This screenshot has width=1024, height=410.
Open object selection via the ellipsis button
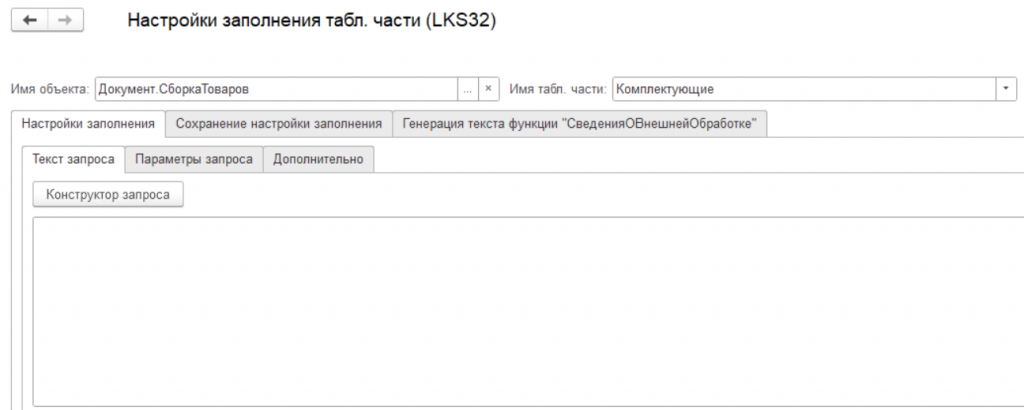(x=467, y=89)
